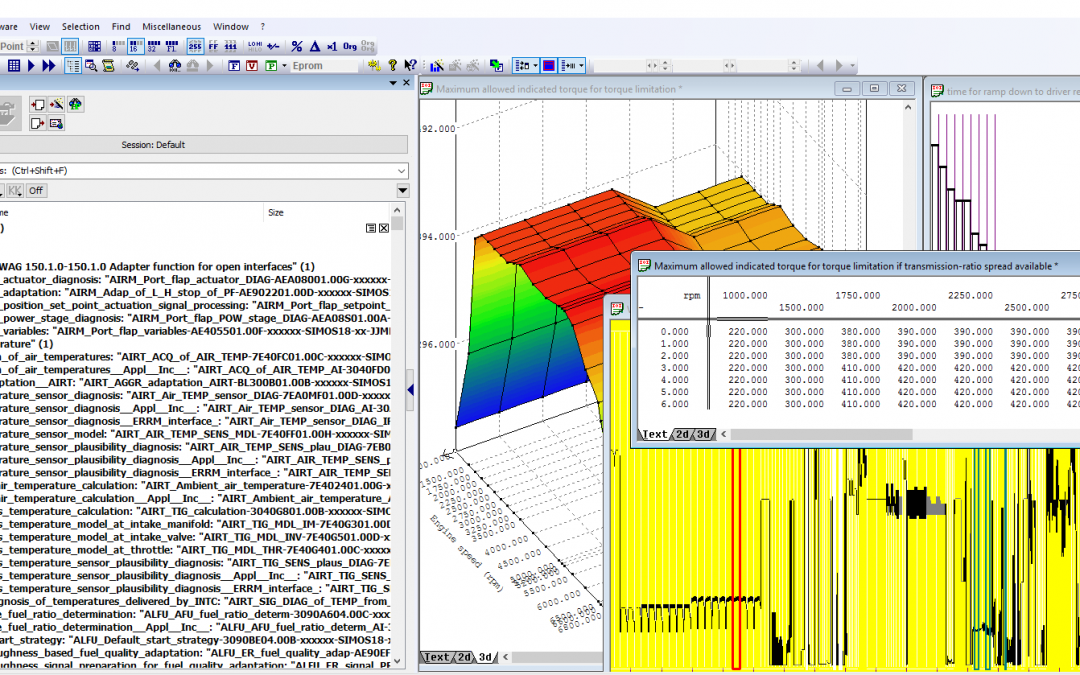Click the Point stepper arrows
Viewport: 1080px width, 675px height.
pyautogui.click(x=32, y=46)
